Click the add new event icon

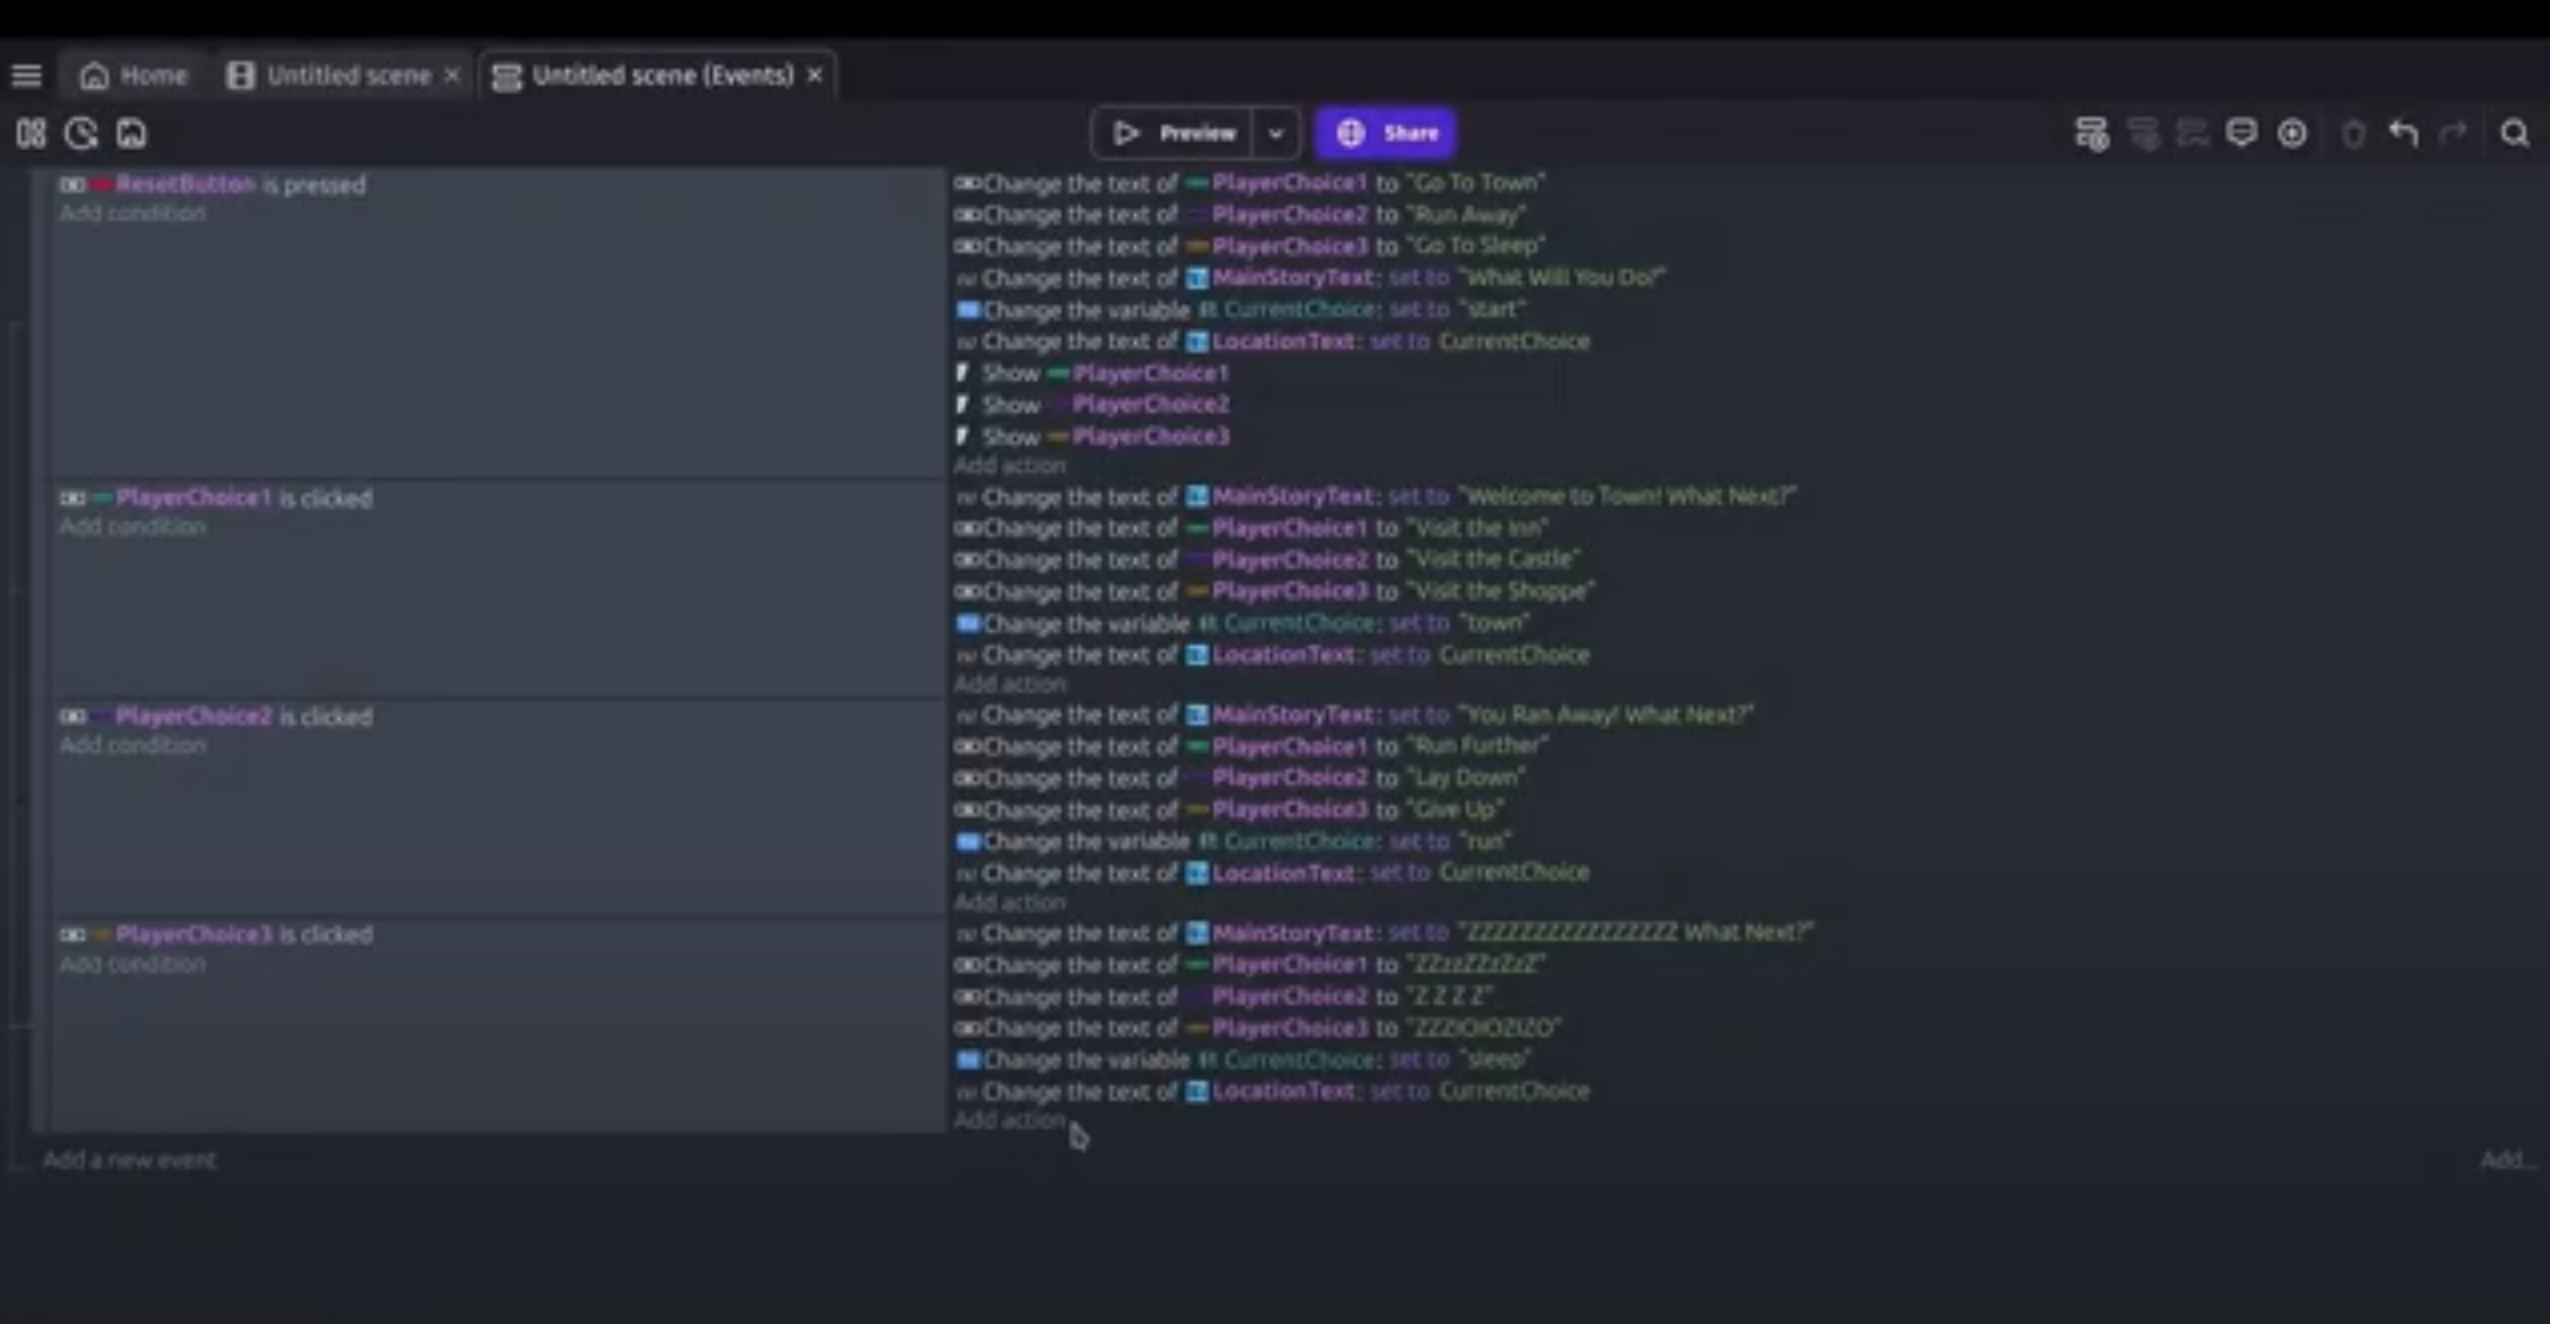click(2091, 133)
